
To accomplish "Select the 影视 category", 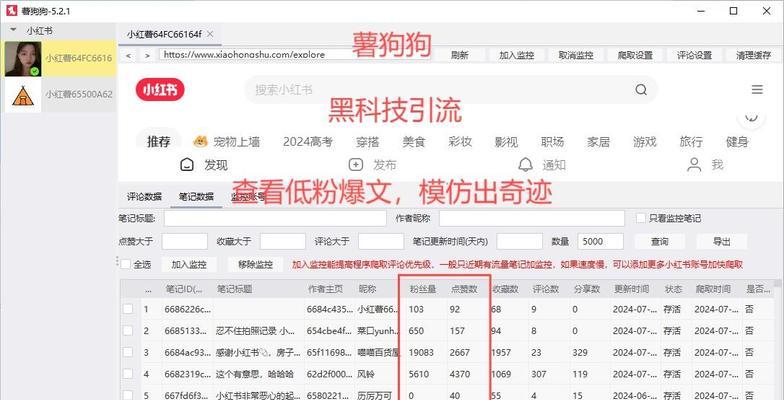I will [x=506, y=142].
